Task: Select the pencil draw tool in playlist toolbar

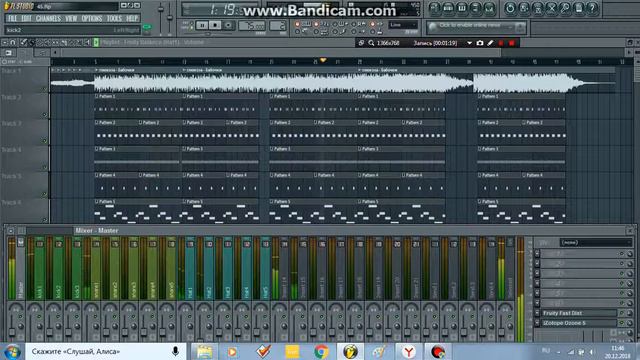Action: 23,42
